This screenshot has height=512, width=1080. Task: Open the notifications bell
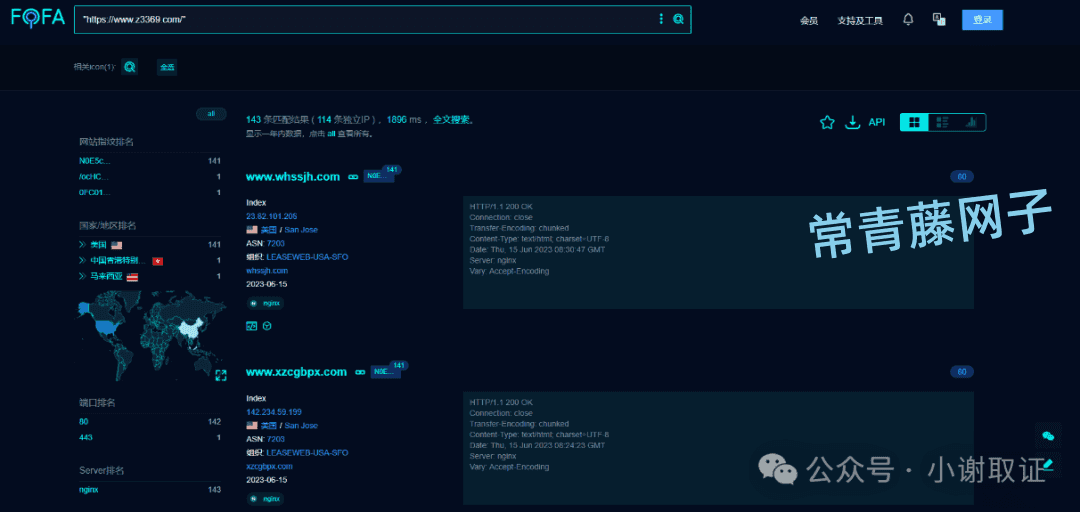(908, 19)
